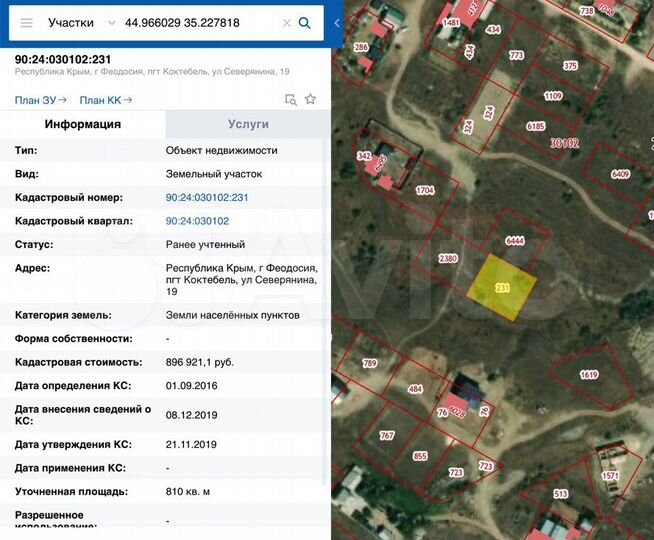Click parcel 2380 on the map

click(x=447, y=259)
